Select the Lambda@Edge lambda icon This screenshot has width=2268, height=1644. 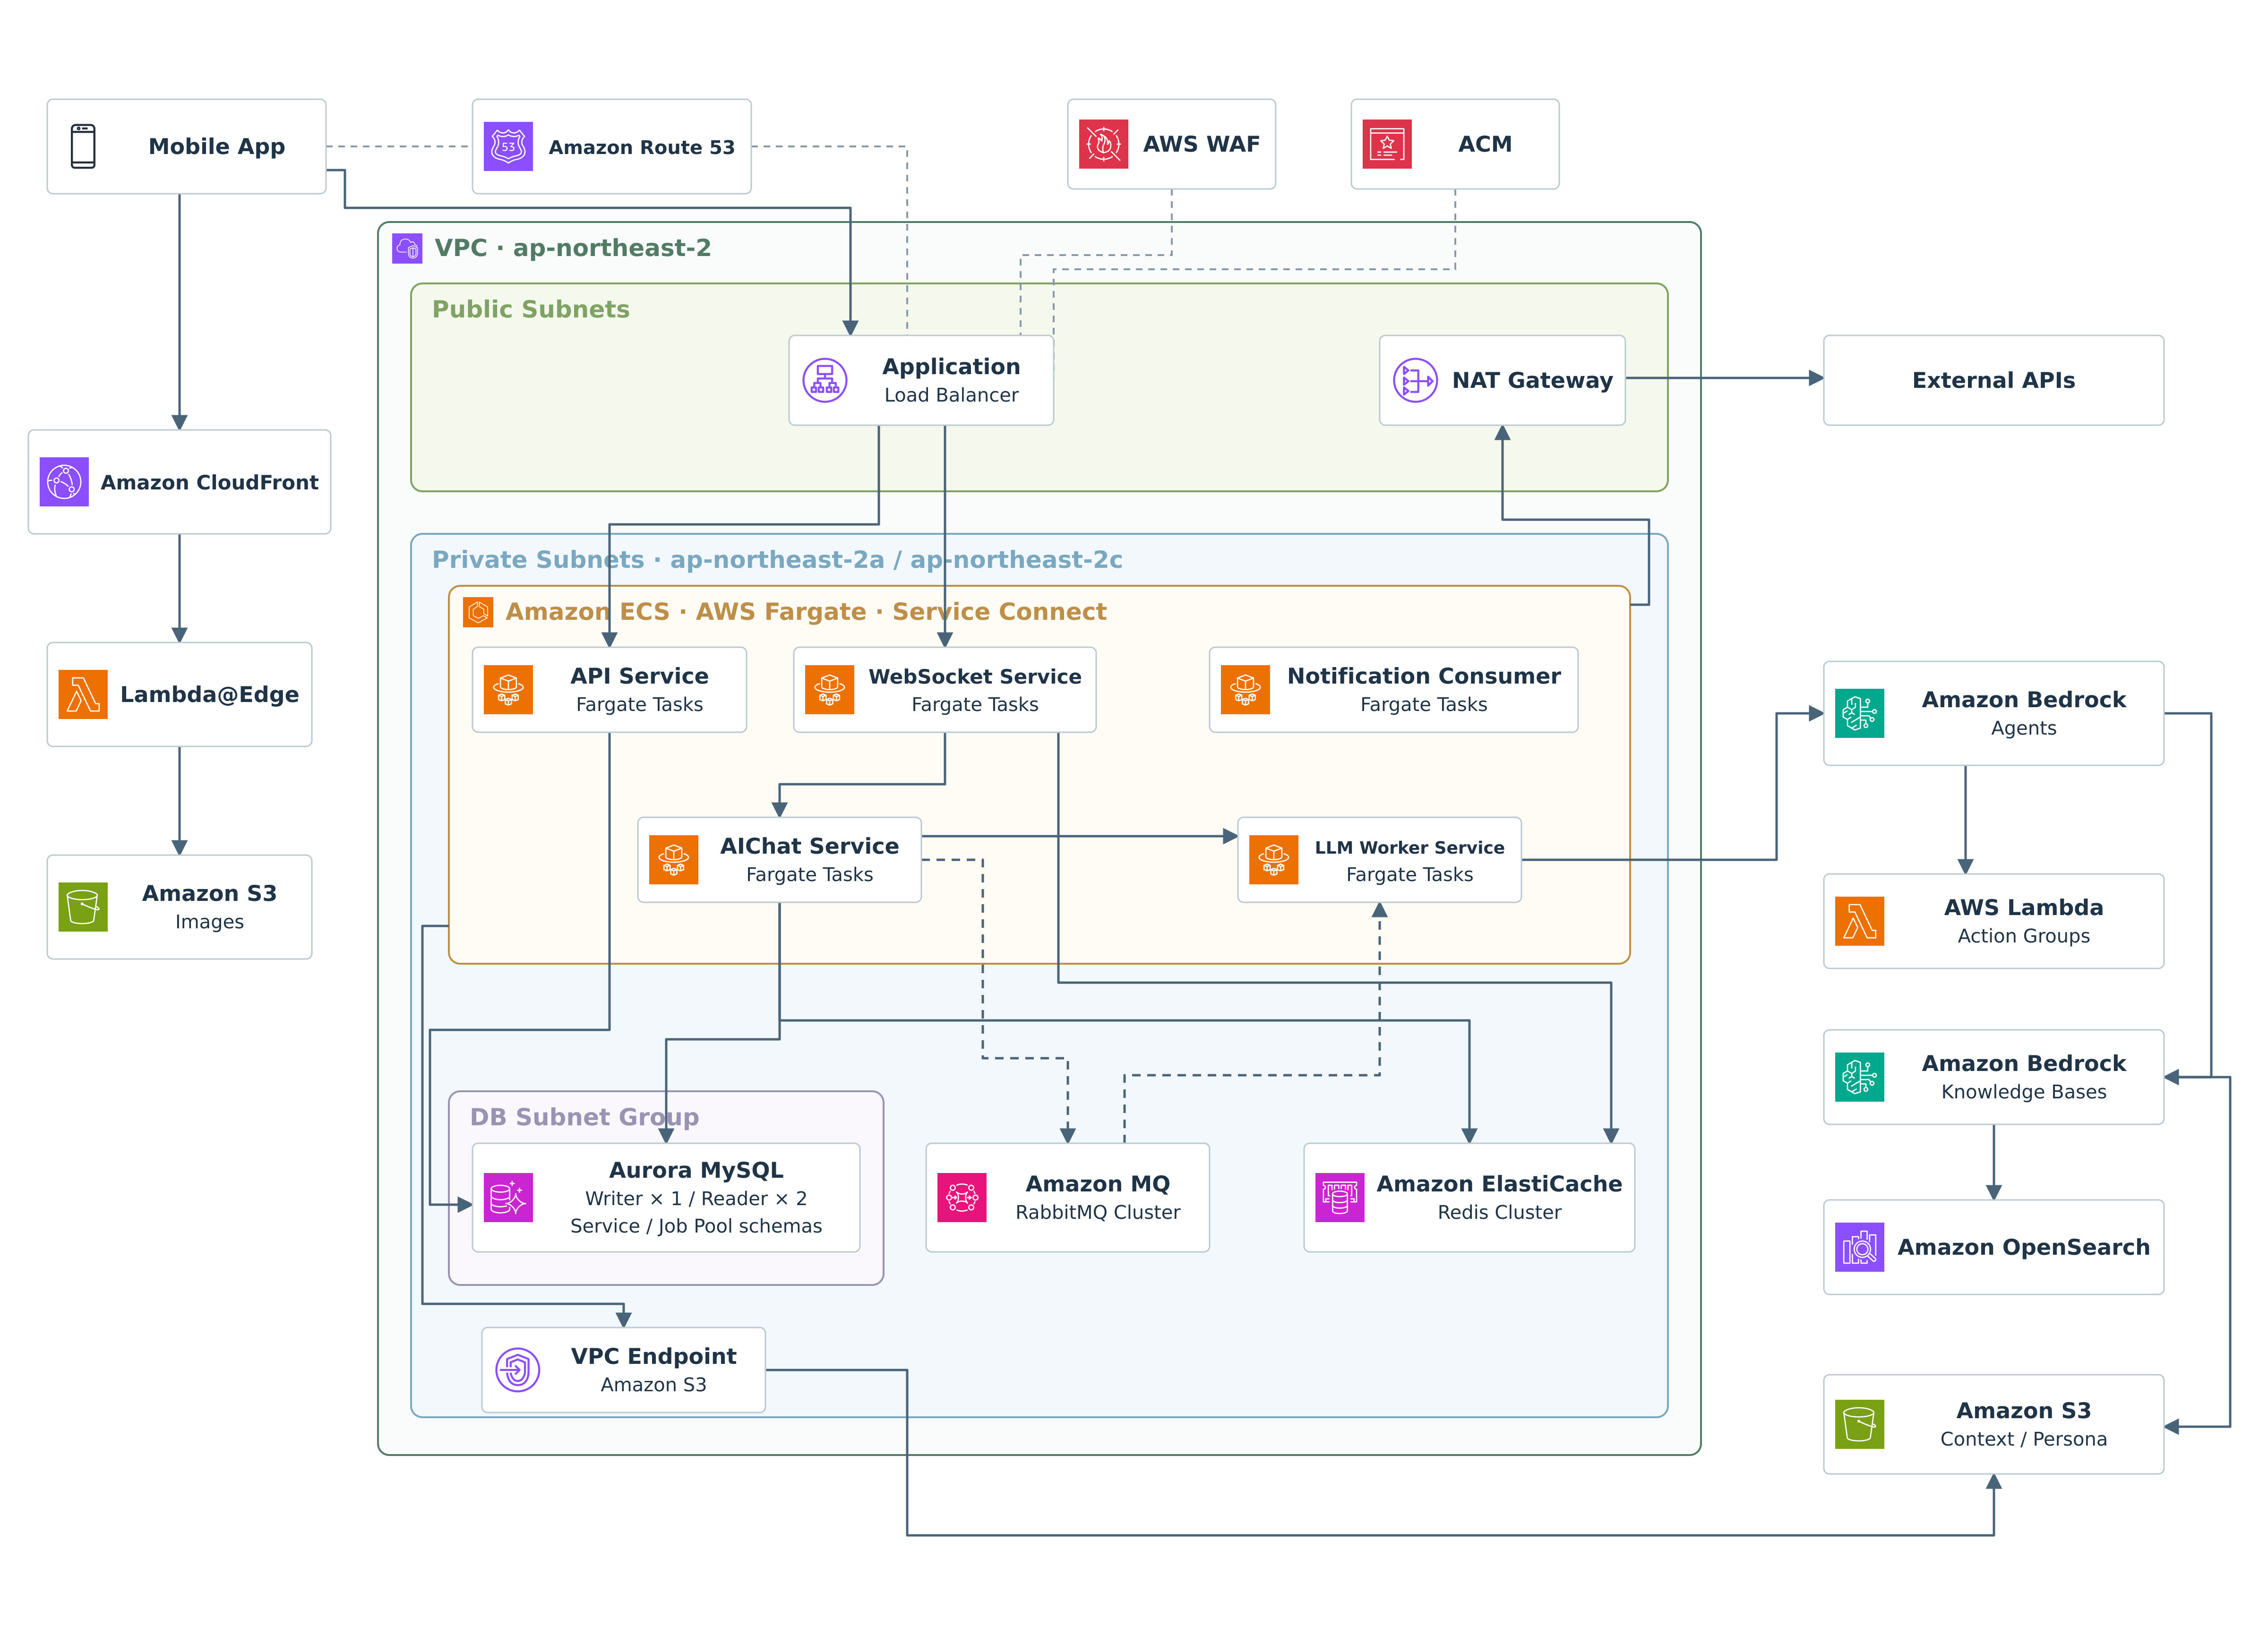click(83, 694)
